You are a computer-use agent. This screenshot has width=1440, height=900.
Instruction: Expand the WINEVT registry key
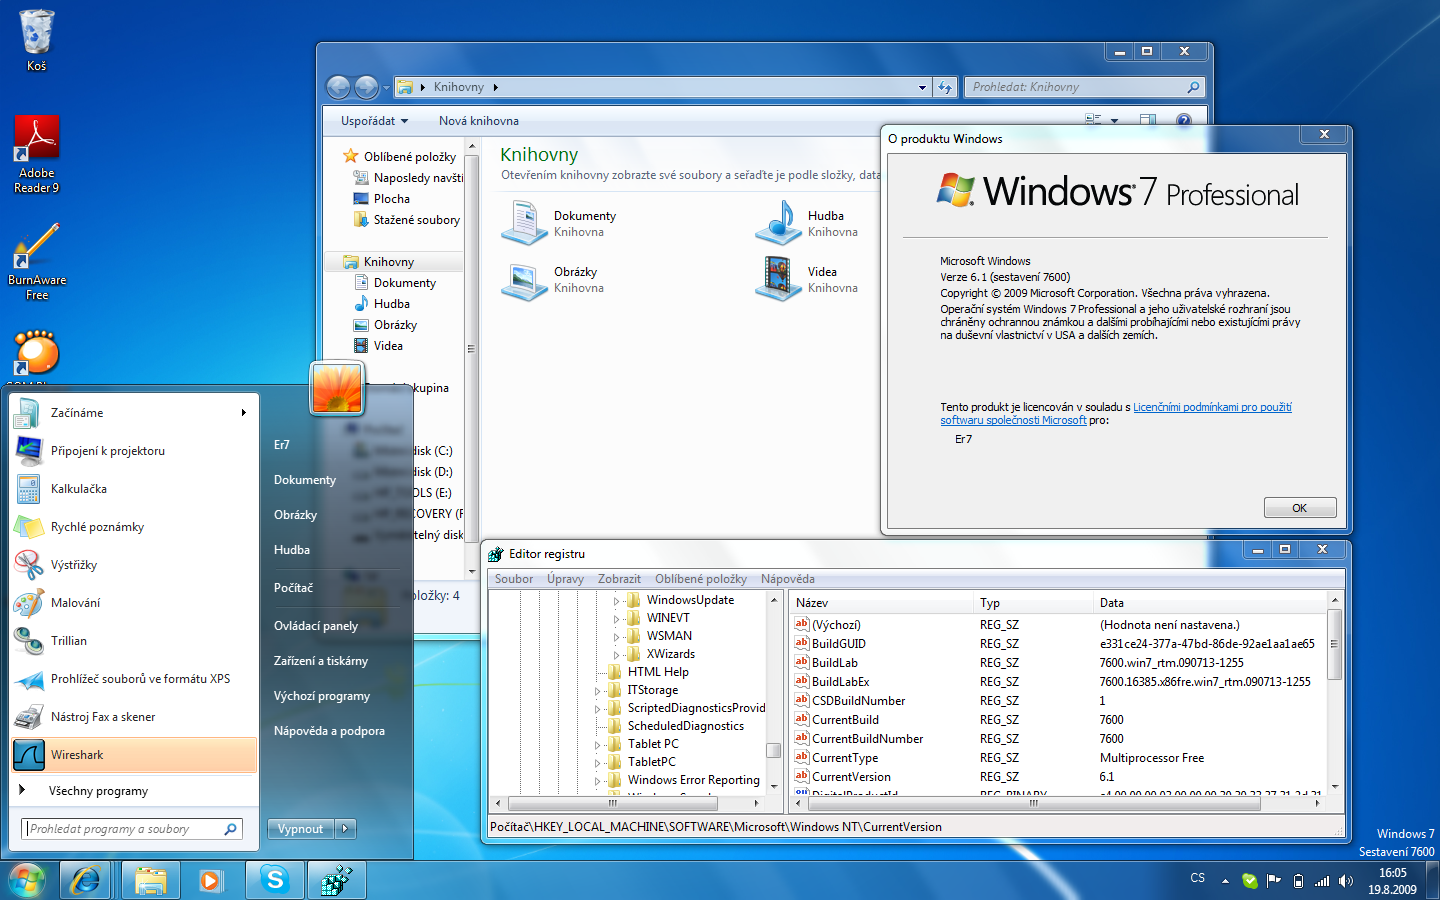(616, 618)
